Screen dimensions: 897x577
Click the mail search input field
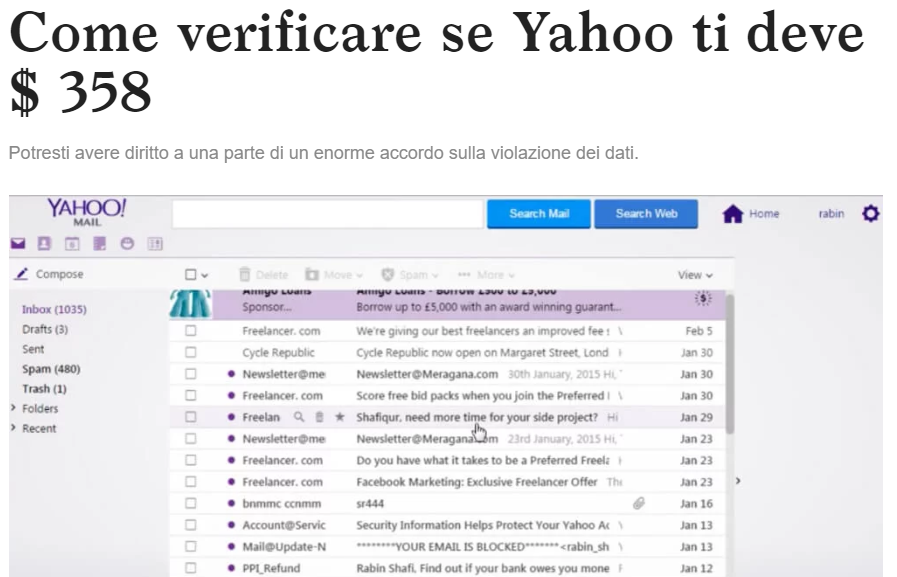[328, 214]
